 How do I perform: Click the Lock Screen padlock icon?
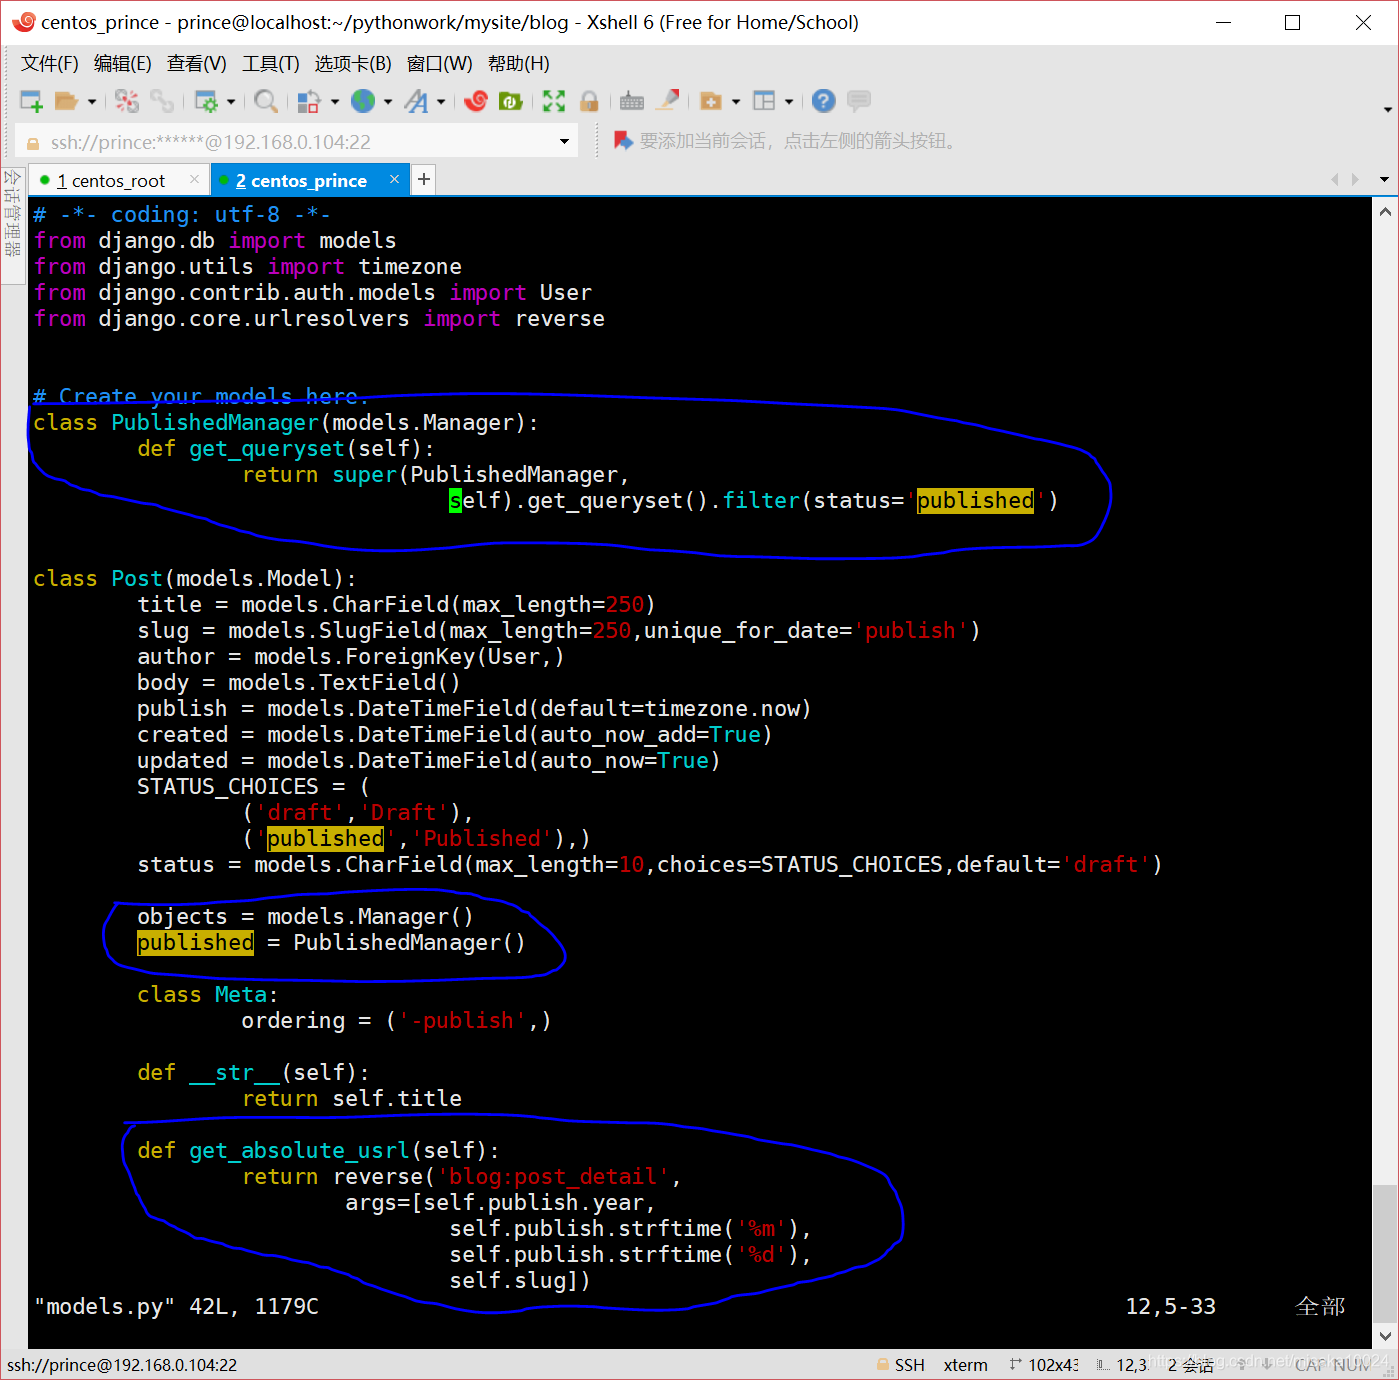point(589,101)
